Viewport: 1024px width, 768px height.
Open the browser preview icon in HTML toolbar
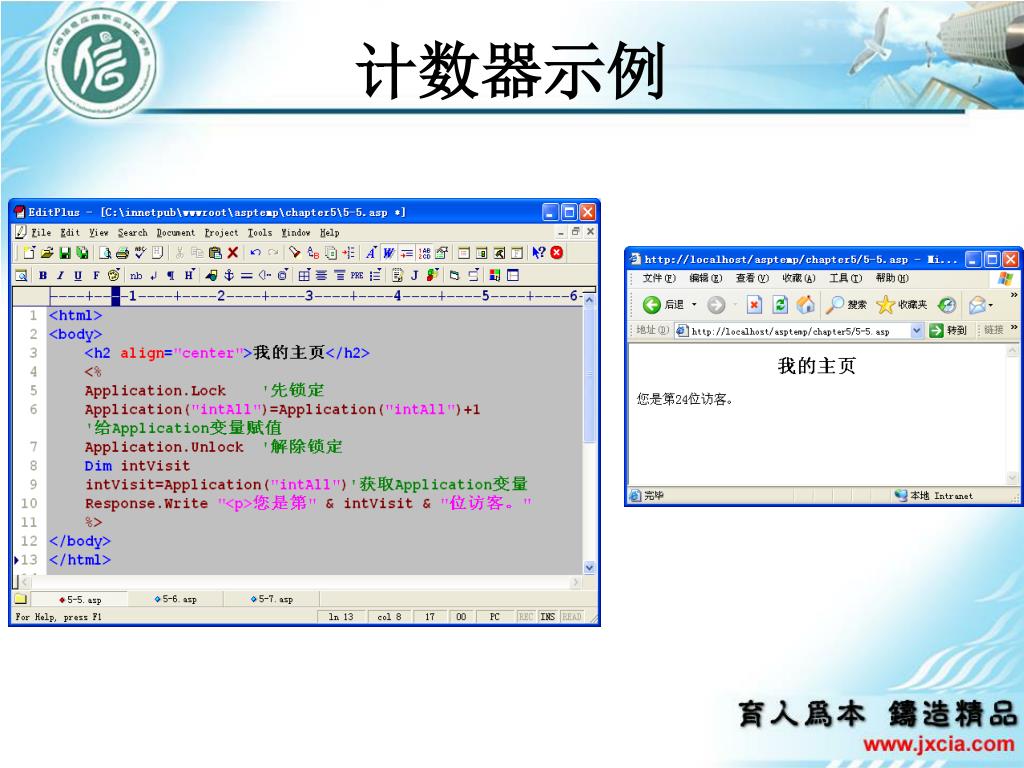[x=21, y=275]
